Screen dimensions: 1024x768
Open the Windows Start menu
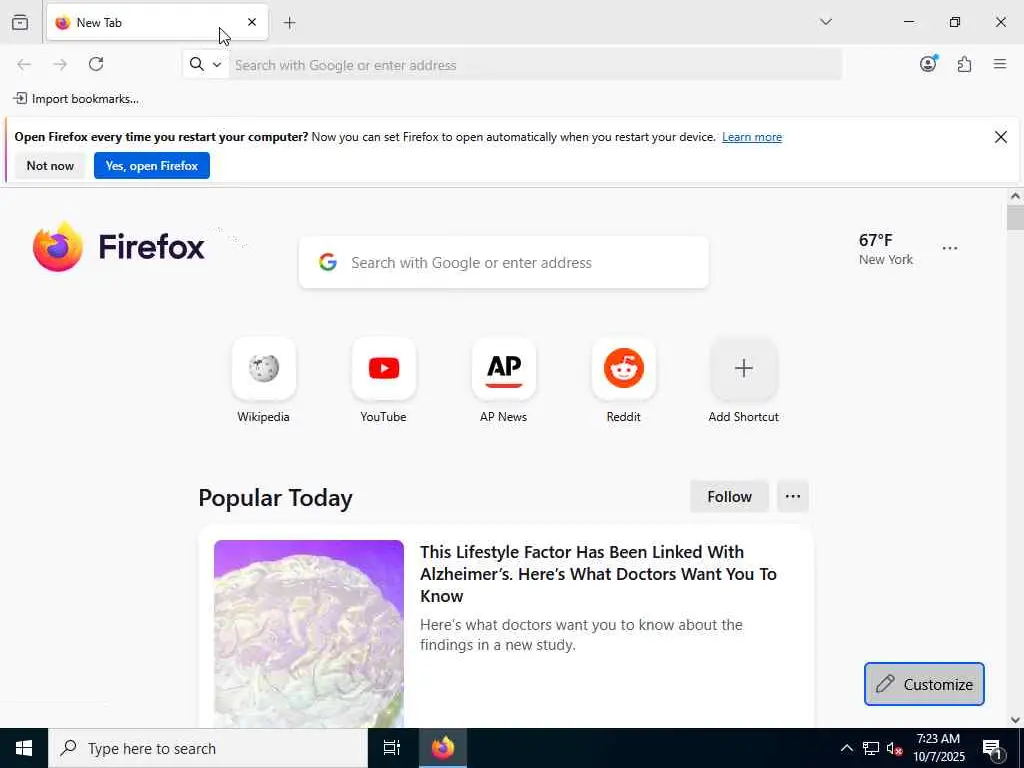[24, 748]
